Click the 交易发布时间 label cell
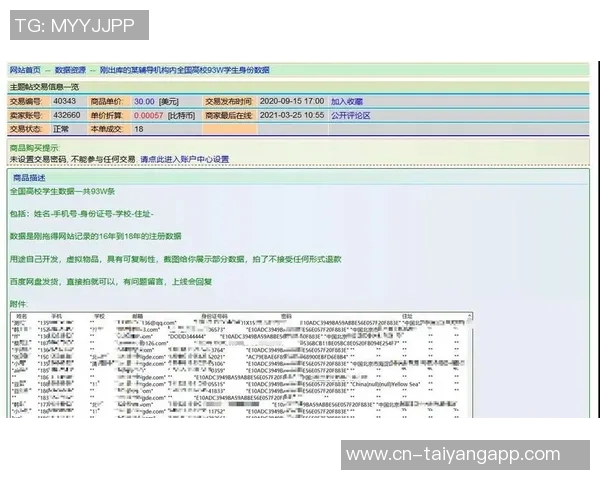 (230, 101)
